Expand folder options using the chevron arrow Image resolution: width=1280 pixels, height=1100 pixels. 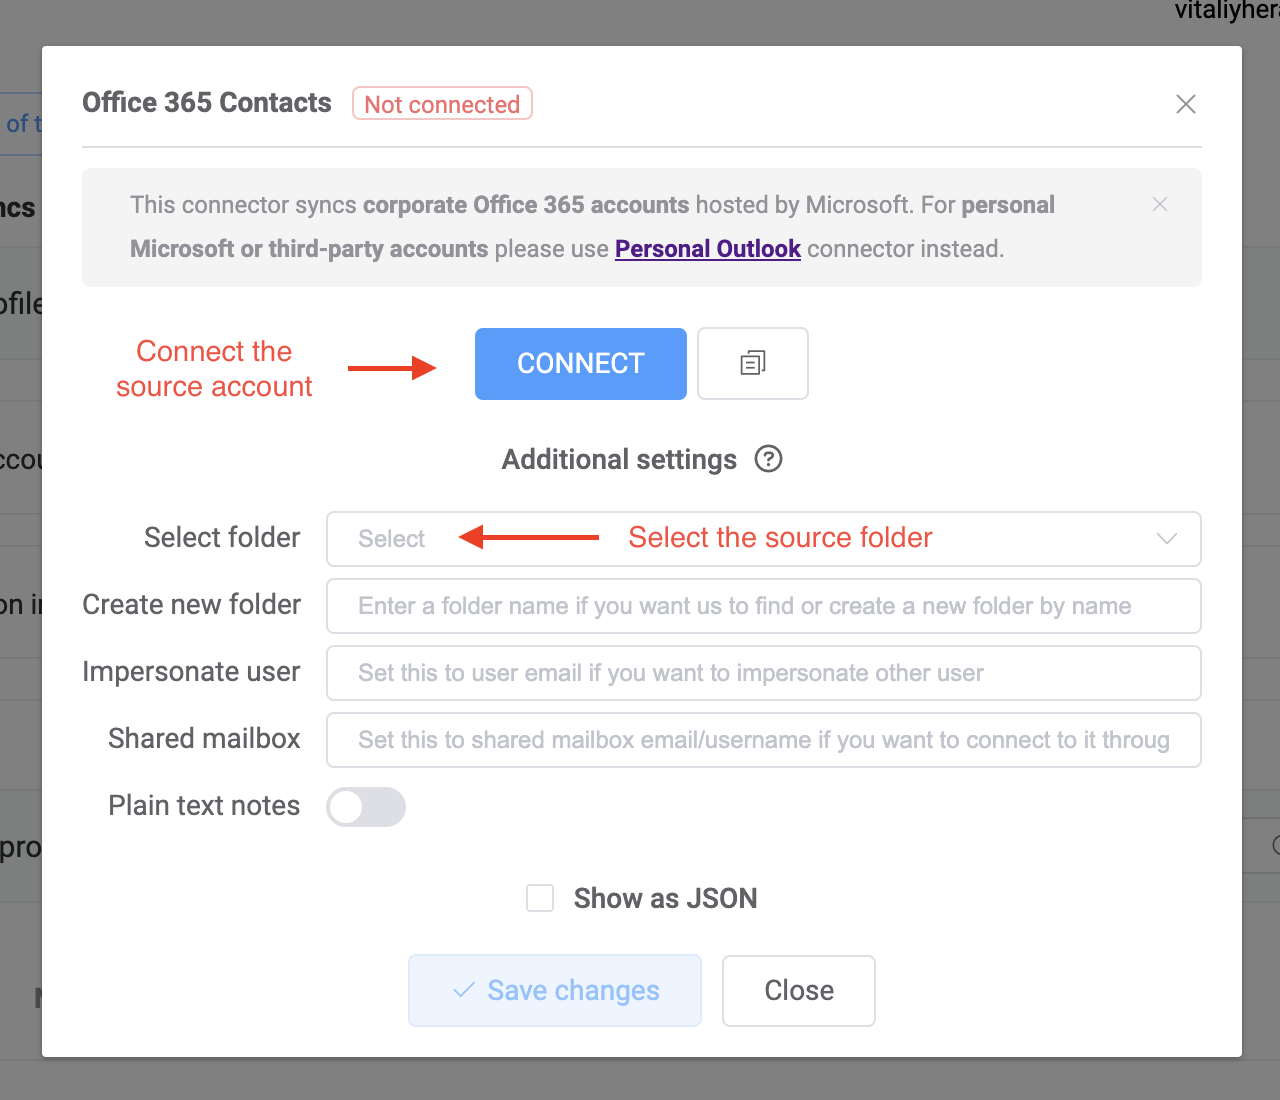click(1166, 538)
